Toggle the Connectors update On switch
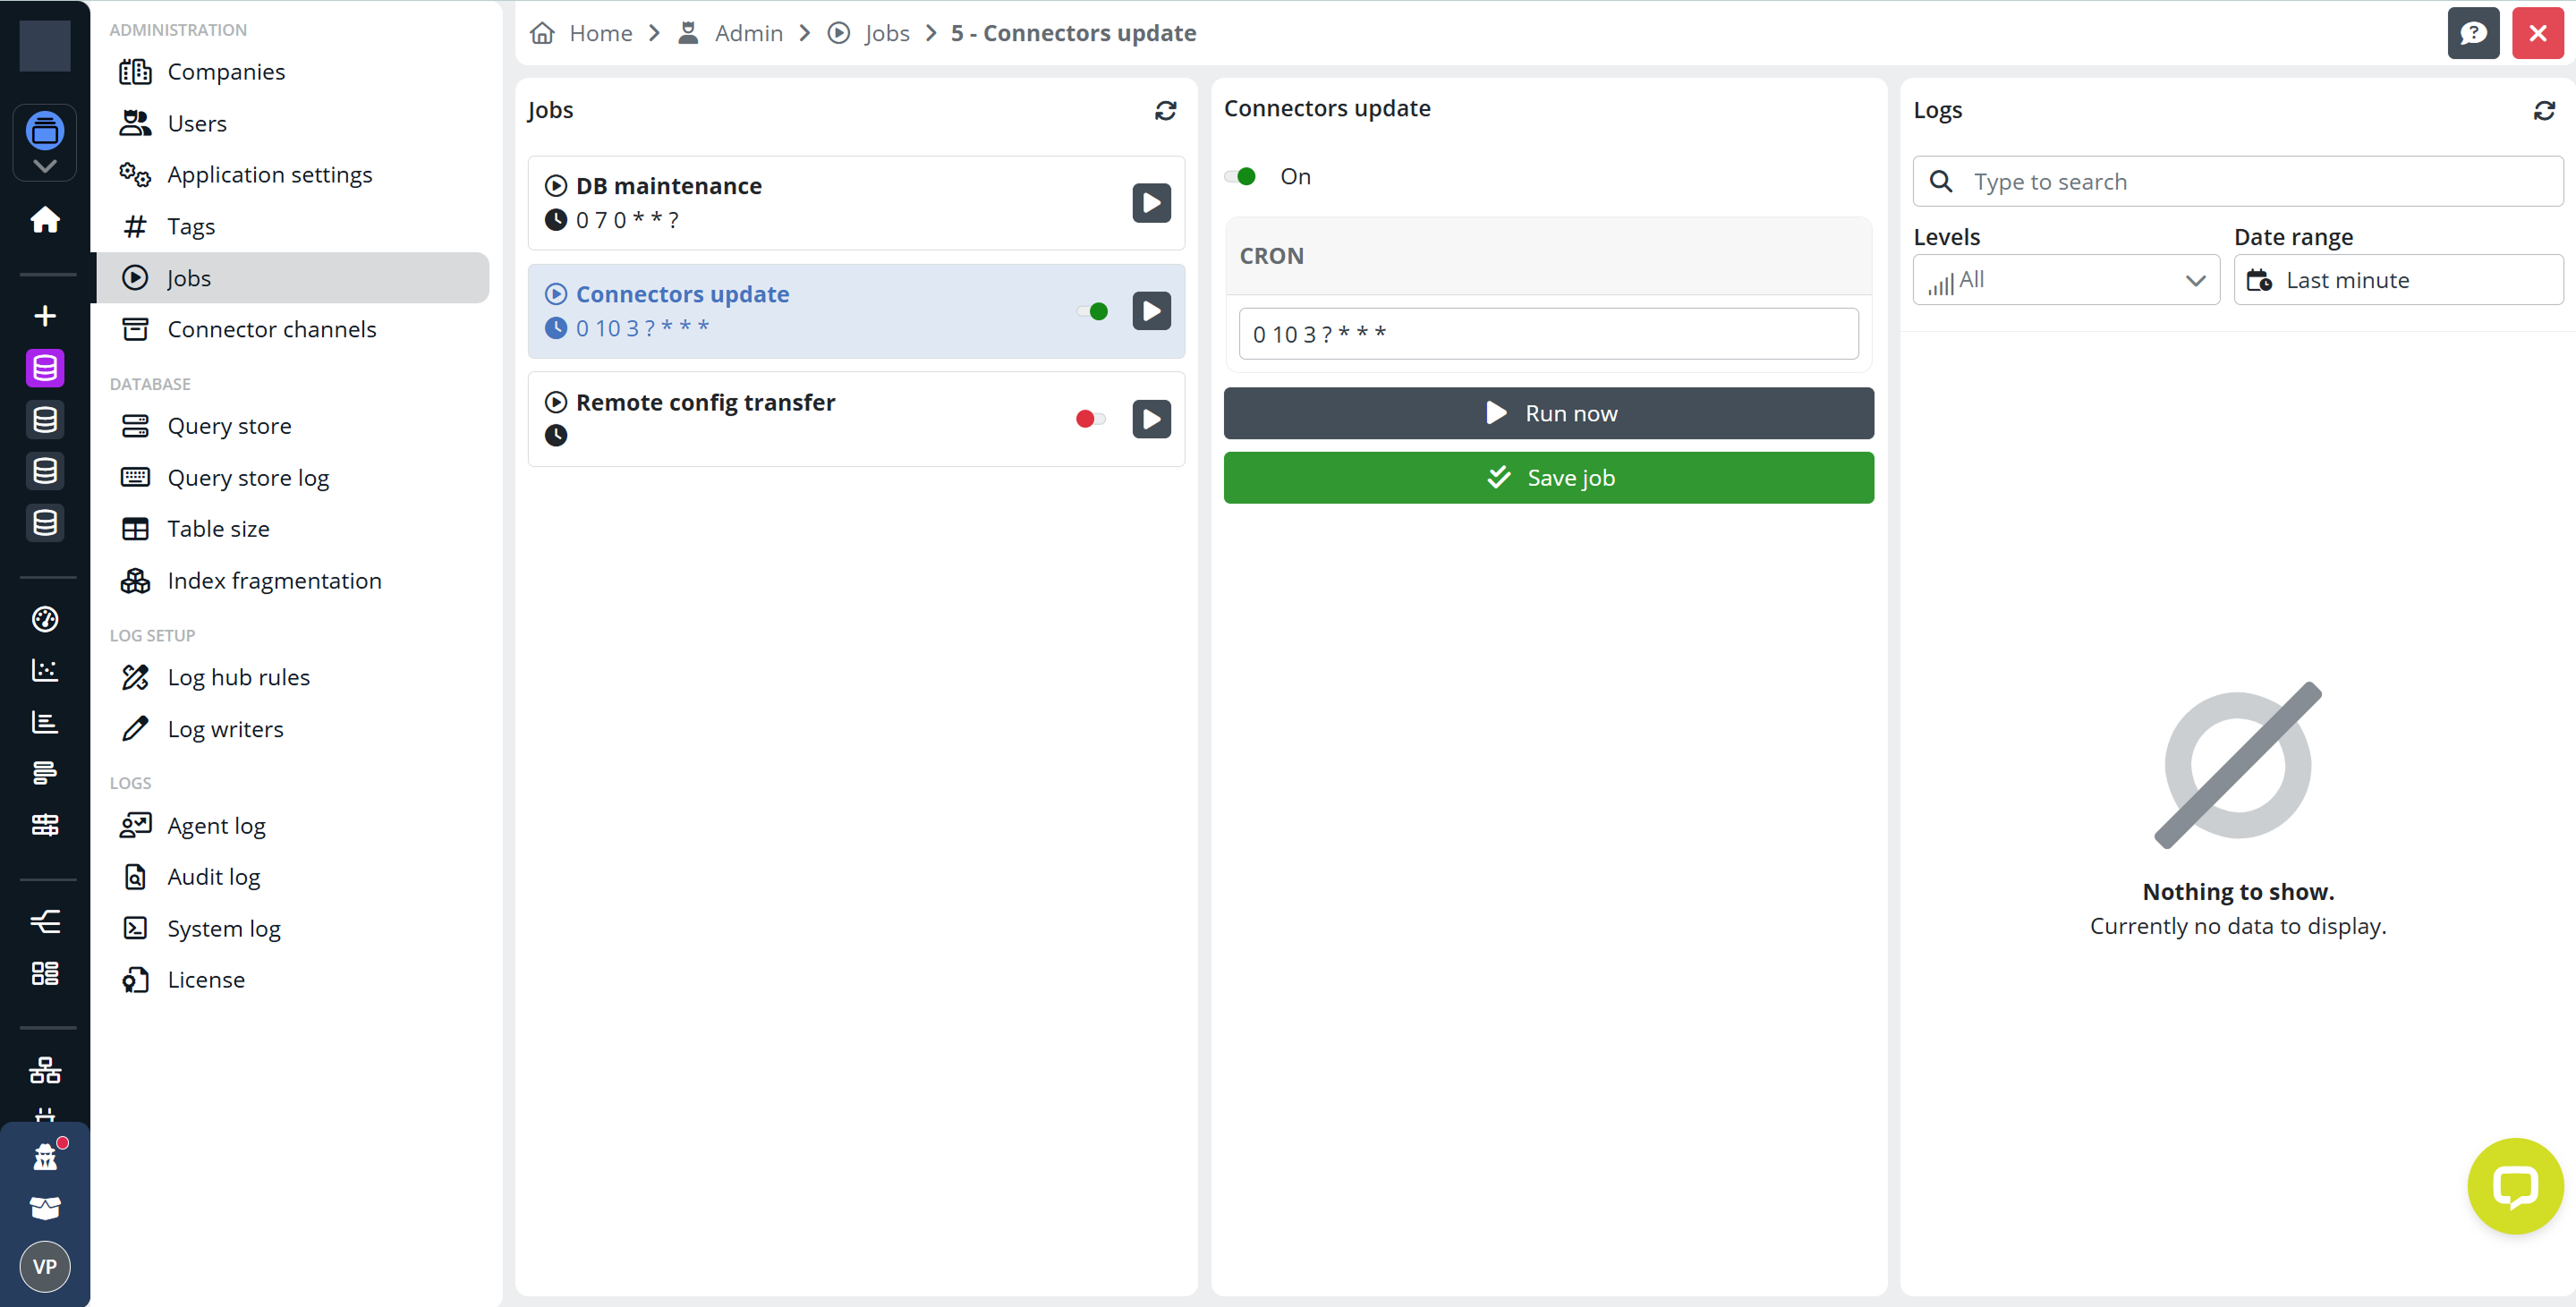Screen dimensions: 2576x1307 1240,177
